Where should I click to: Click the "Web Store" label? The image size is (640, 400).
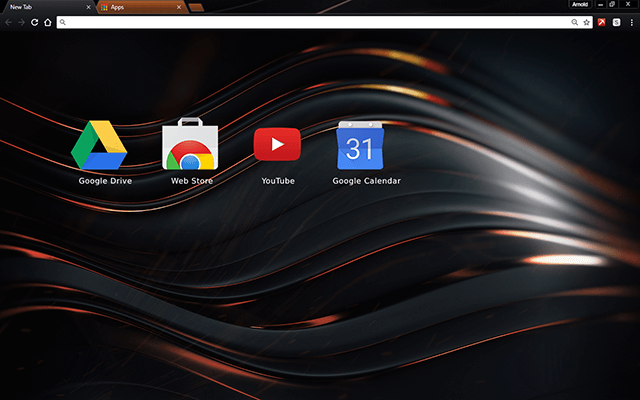[192, 181]
